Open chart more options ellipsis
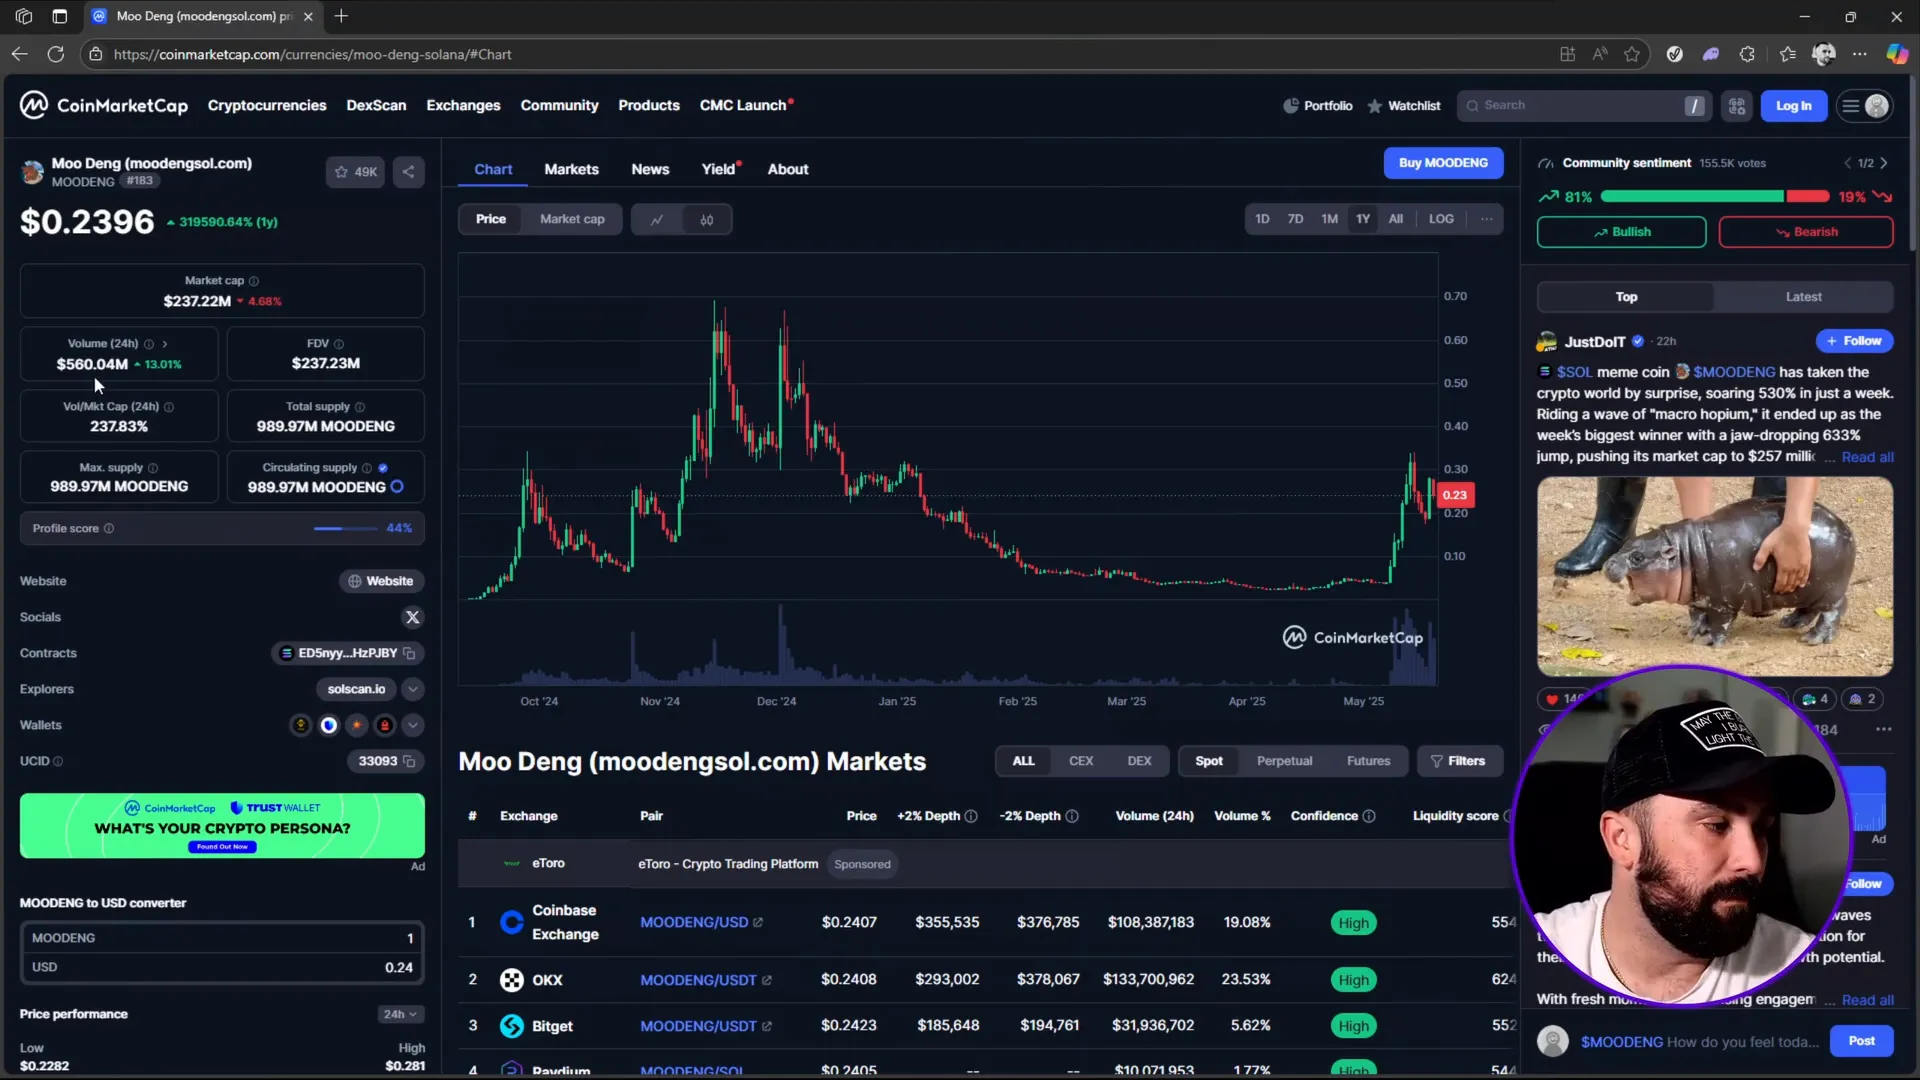The height and width of the screenshot is (1080, 1920). coord(1487,219)
